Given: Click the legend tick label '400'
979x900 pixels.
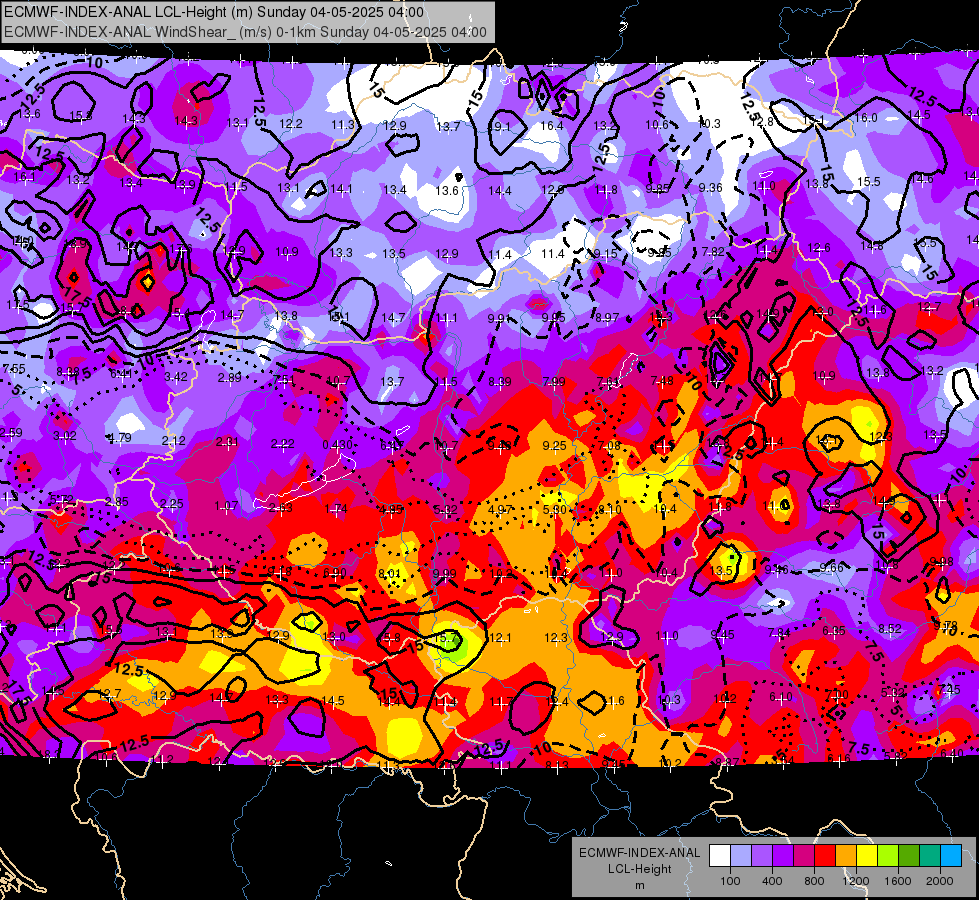Looking at the screenshot, I should click(772, 881).
